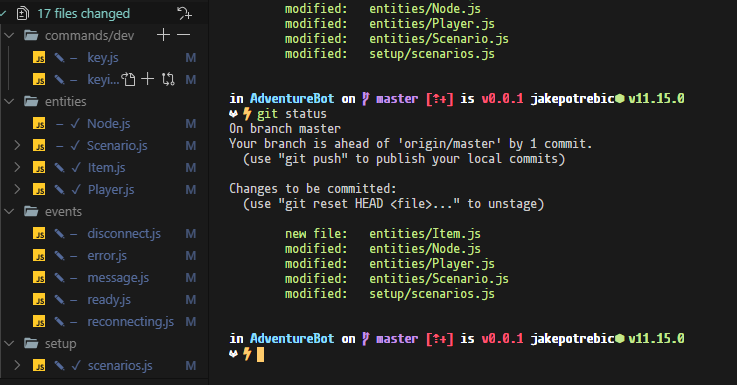
Task: Click the 'git reset HEAD <file>...' hint line
Action: [x=393, y=204]
